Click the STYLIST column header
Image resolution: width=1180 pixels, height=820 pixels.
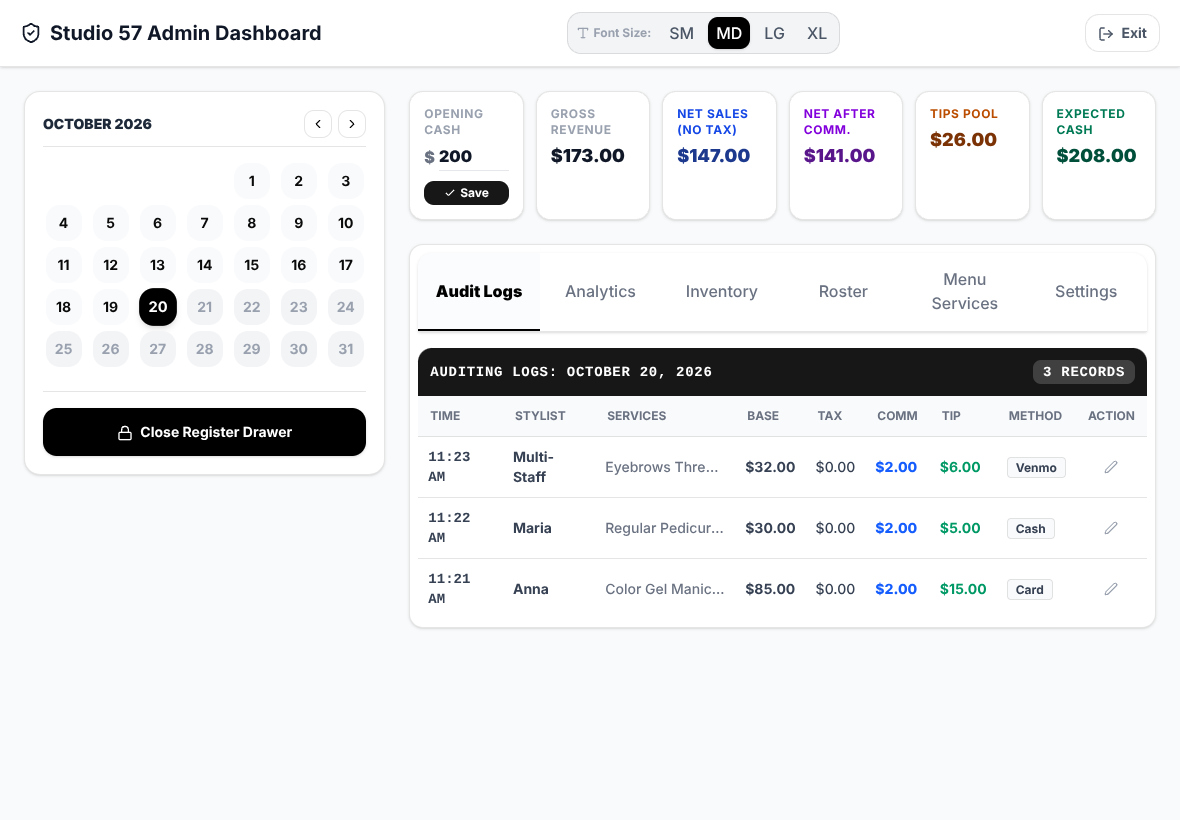click(x=540, y=416)
